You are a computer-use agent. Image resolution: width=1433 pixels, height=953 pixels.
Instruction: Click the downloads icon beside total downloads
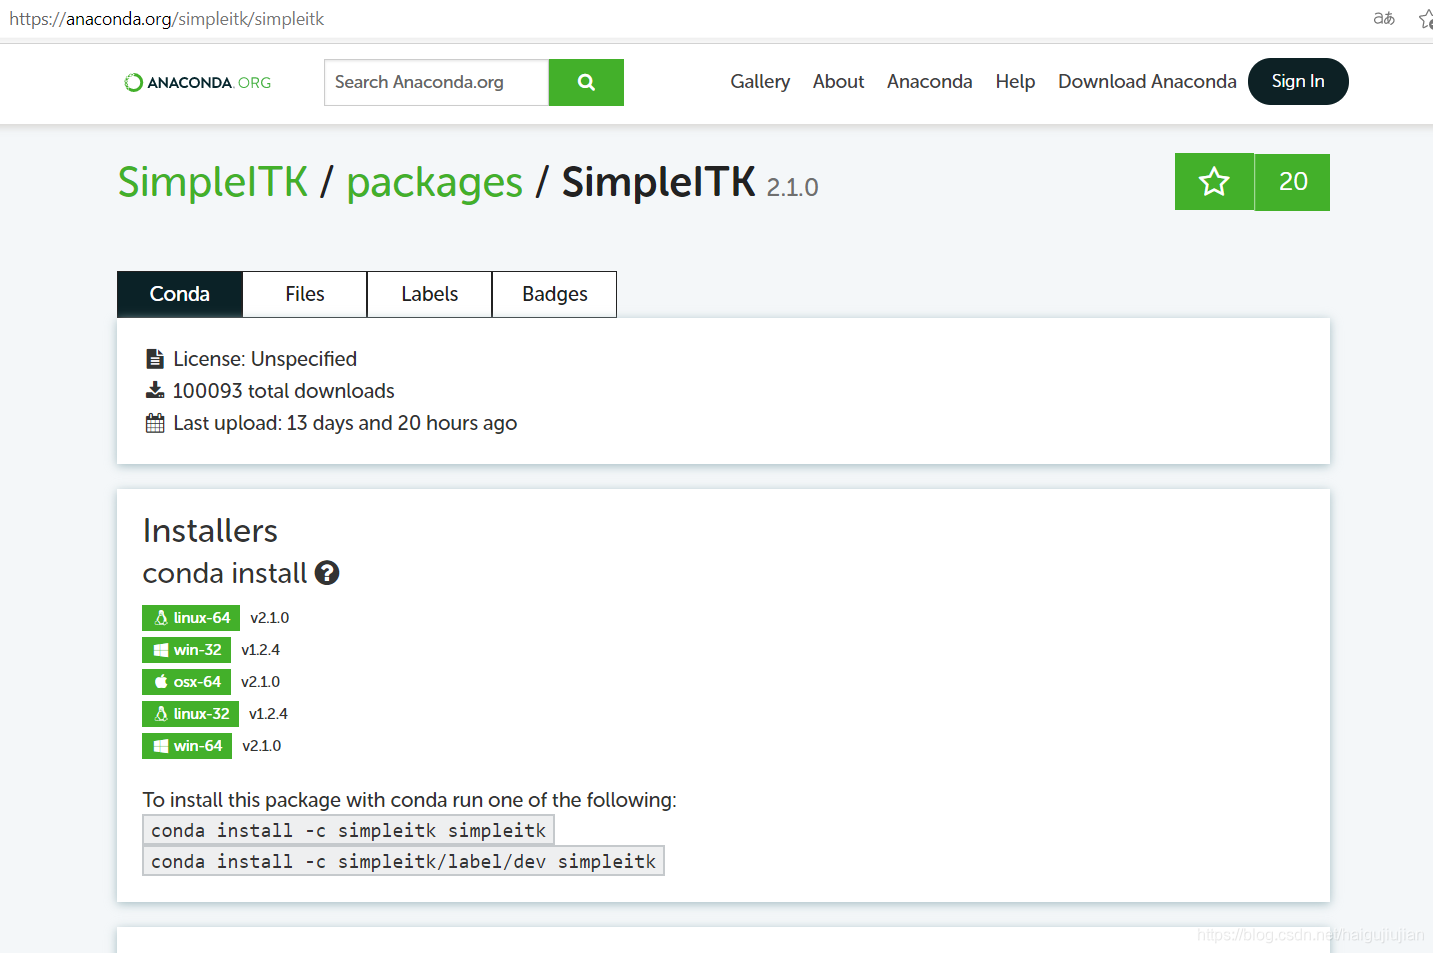[x=155, y=390]
